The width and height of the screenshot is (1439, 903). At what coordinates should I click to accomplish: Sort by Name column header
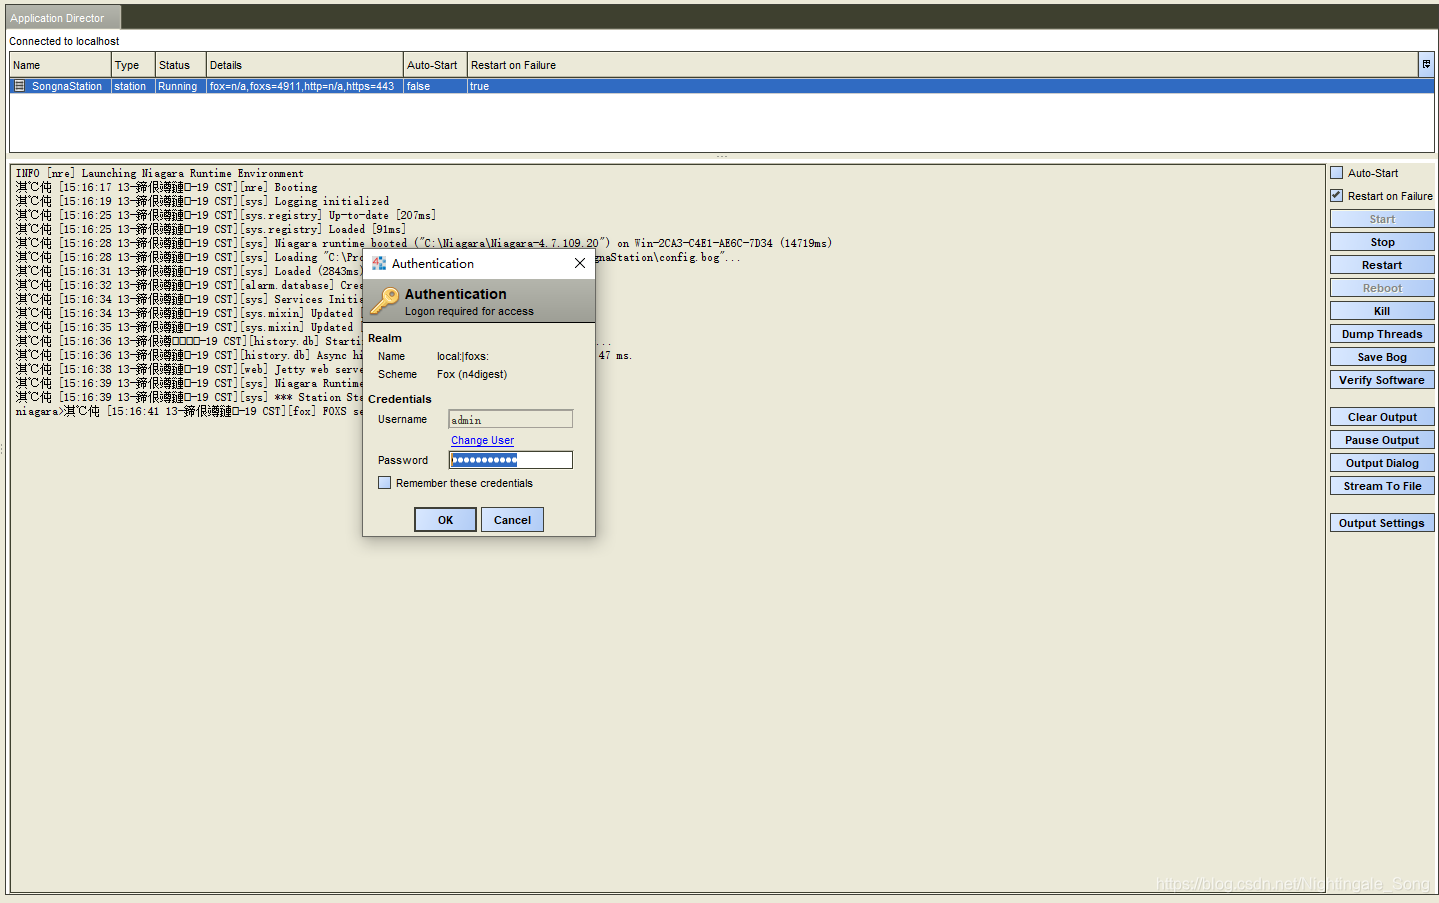point(60,65)
